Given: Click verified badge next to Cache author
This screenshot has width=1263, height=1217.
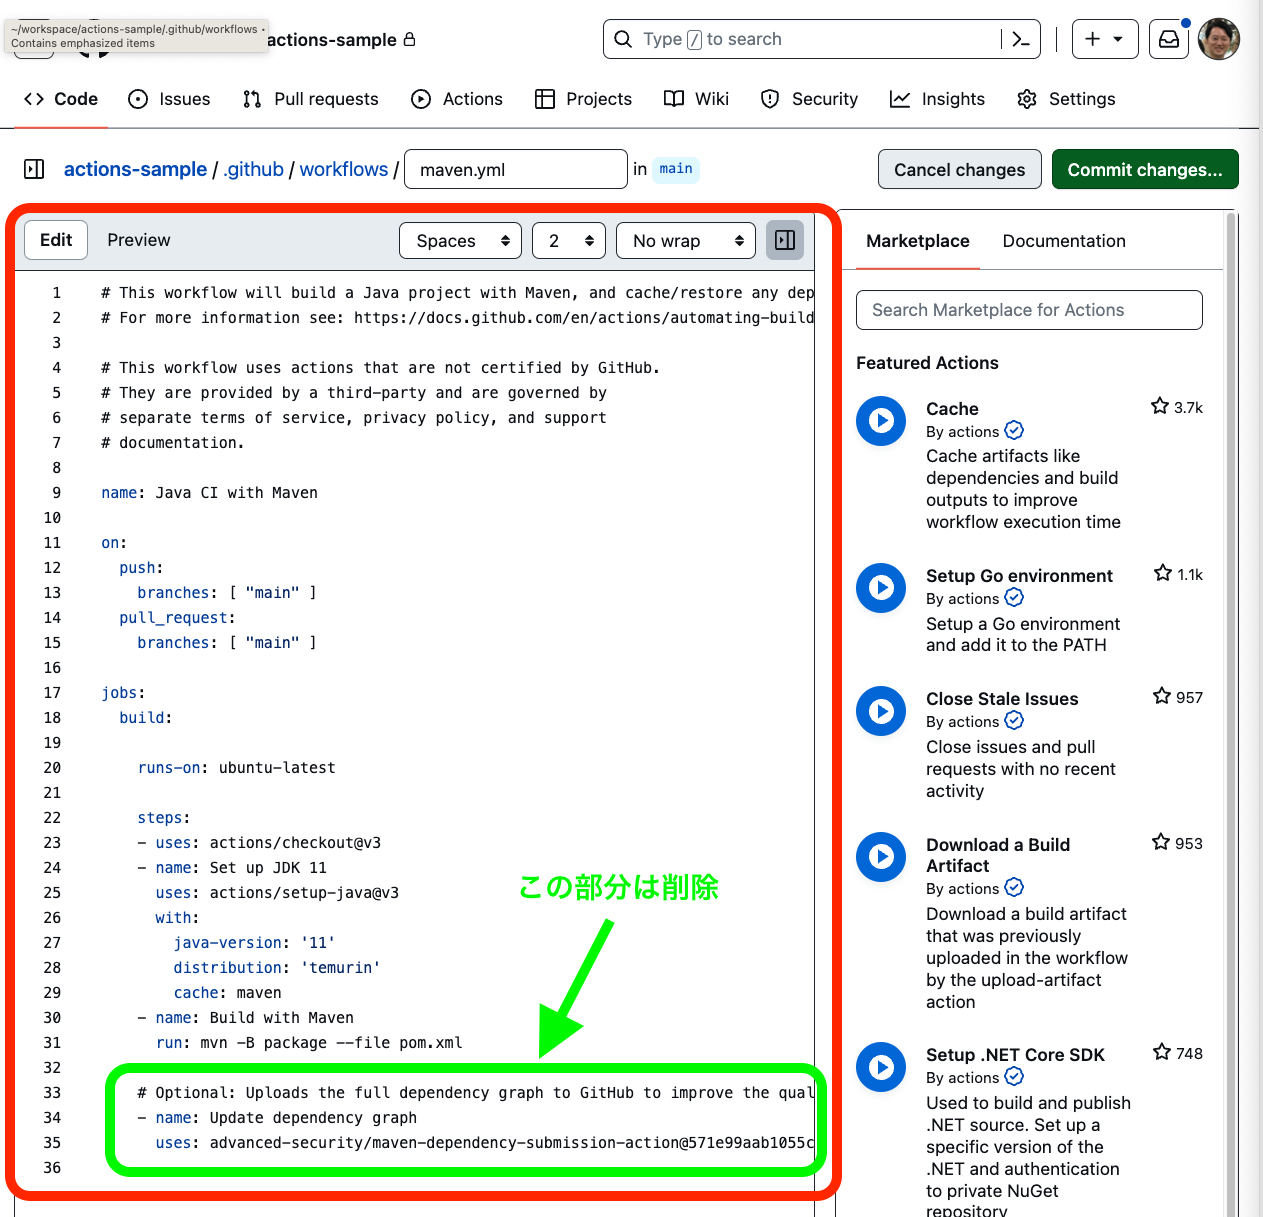Looking at the screenshot, I should (1014, 430).
